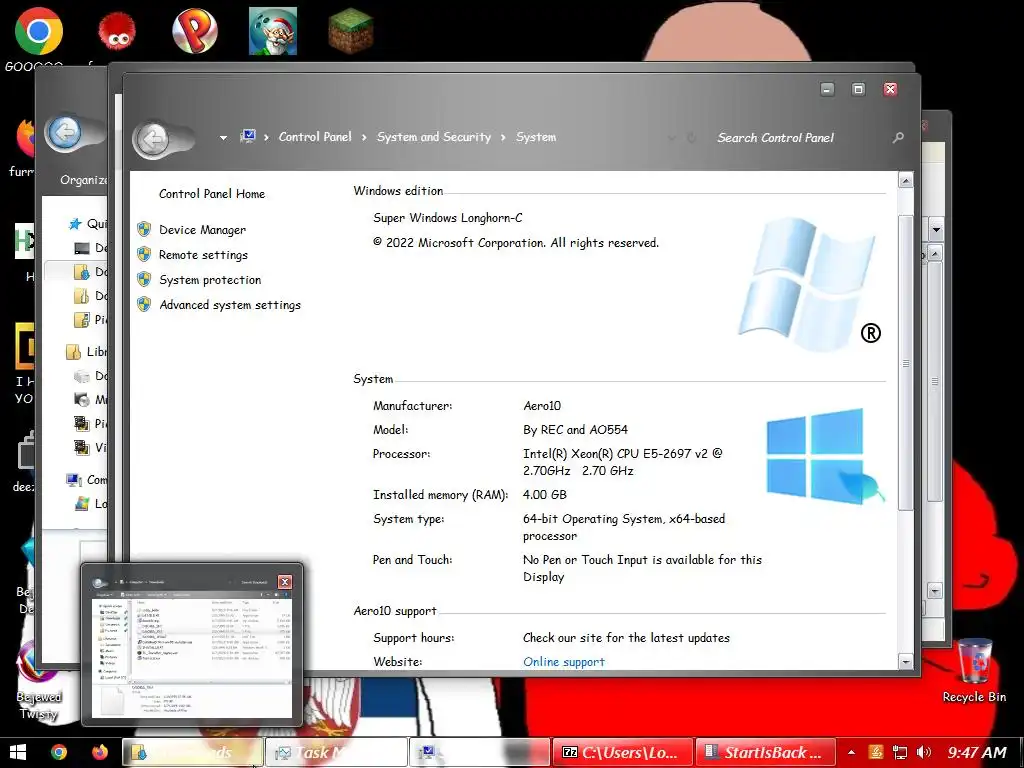This screenshot has width=1024, height=768.
Task: Open Remote settings link
Action: point(203,255)
